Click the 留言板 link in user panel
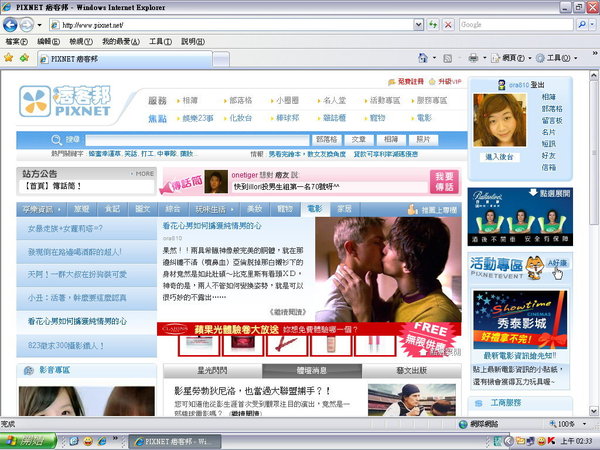Screen dimensions: 600x450 click(552, 121)
